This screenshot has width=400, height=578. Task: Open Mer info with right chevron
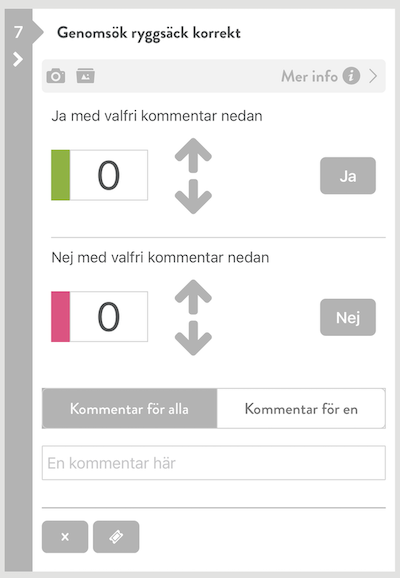pos(373,76)
